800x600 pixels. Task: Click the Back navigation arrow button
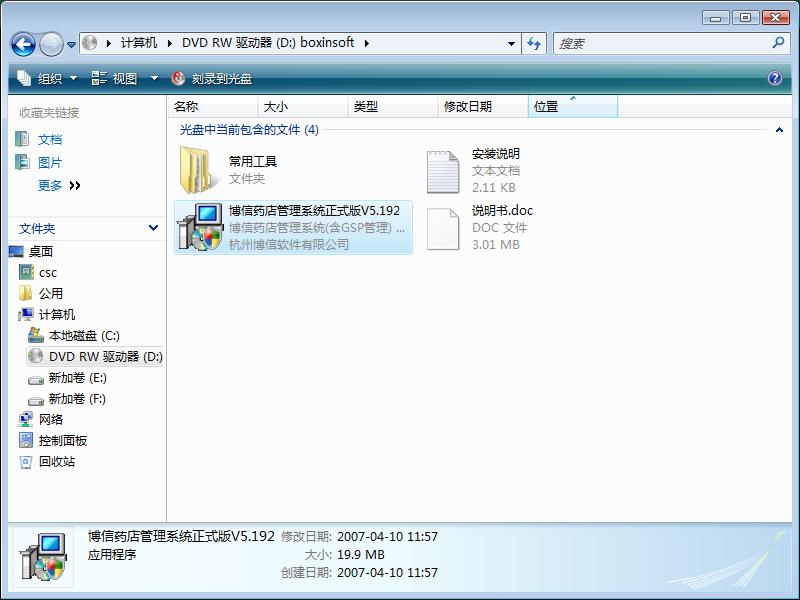23,44
